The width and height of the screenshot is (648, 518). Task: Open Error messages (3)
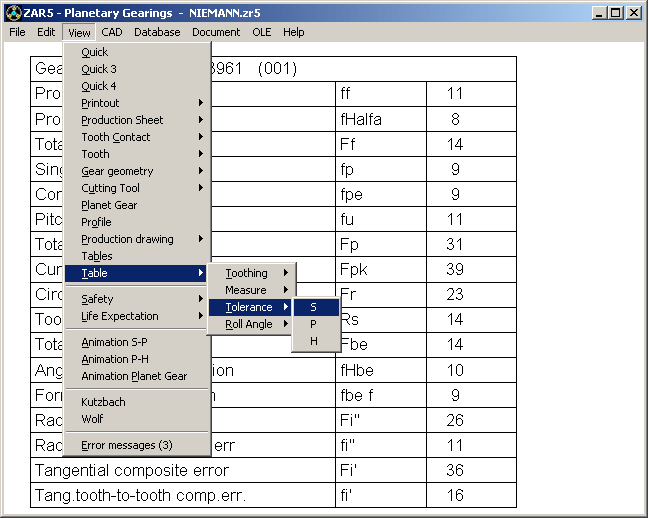pos(126,445)
